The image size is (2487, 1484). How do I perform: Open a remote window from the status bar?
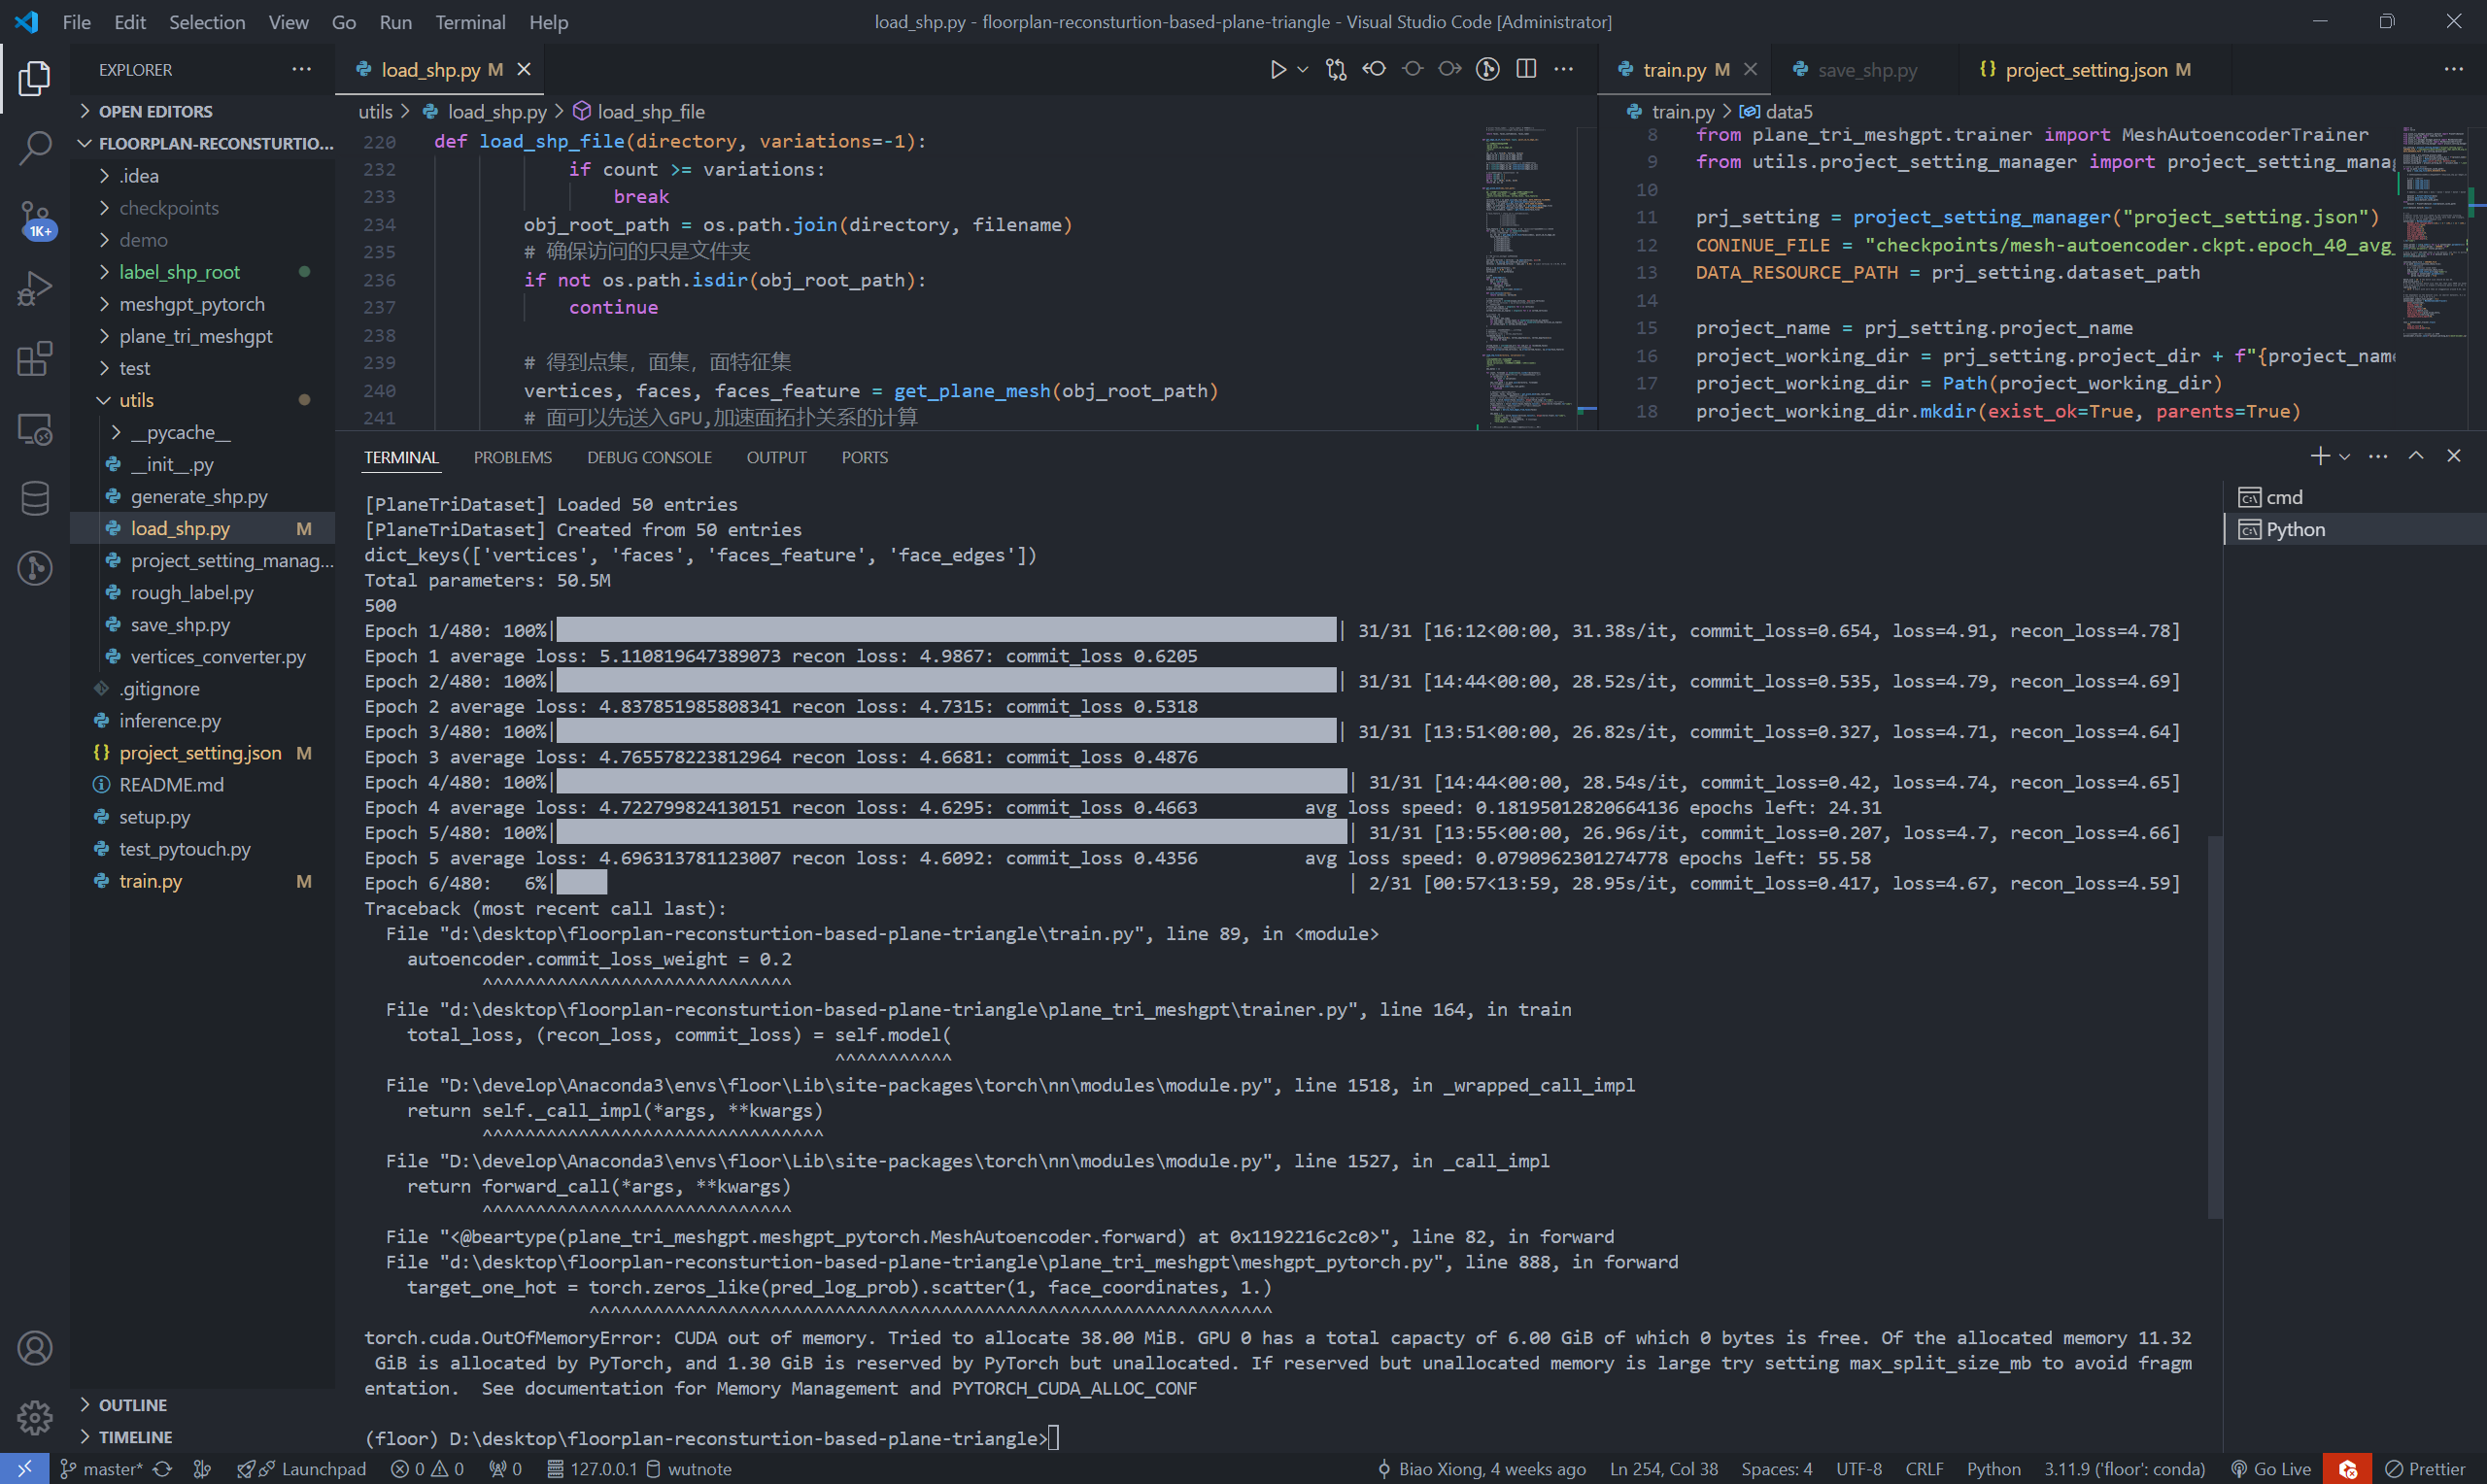coord(24,1469)
